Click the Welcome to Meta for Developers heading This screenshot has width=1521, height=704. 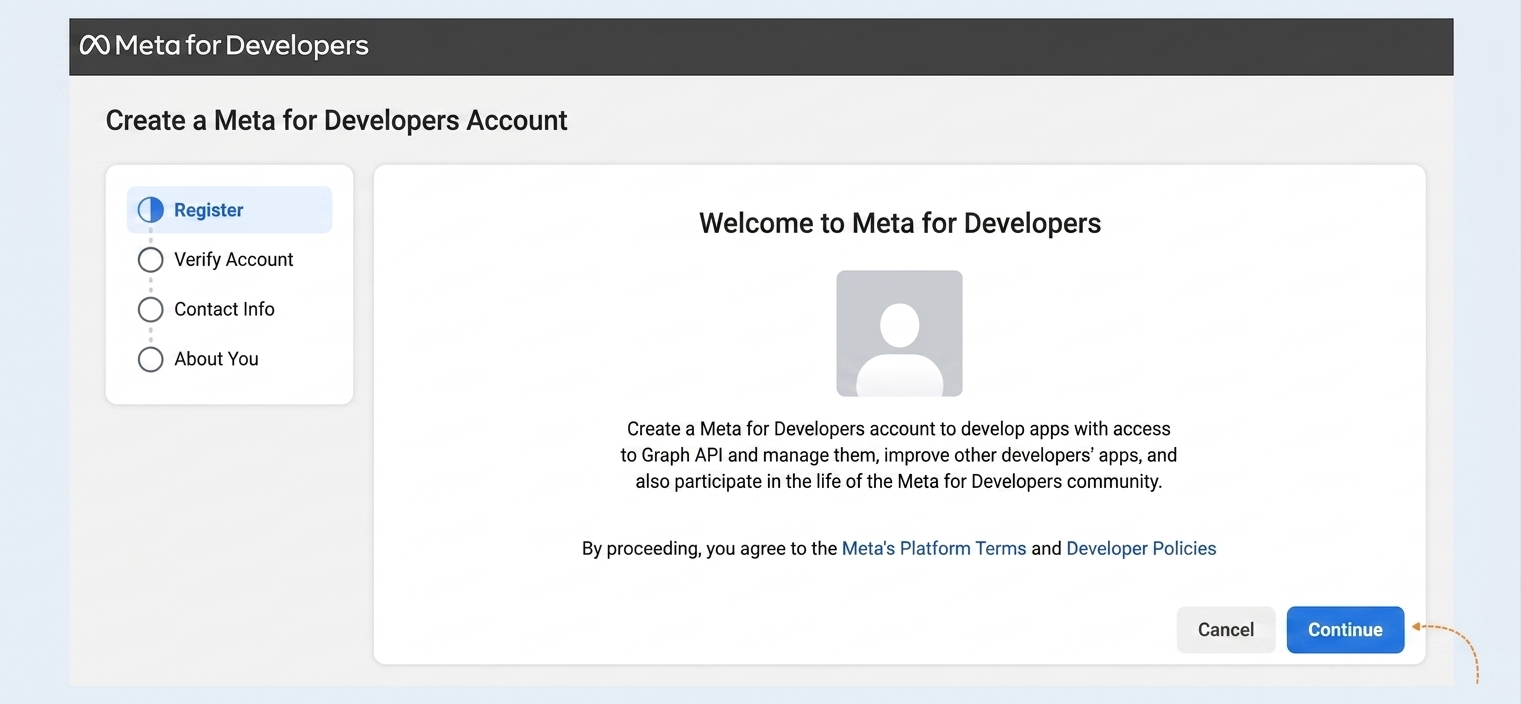pyautogui.click(x=900, y=222)
